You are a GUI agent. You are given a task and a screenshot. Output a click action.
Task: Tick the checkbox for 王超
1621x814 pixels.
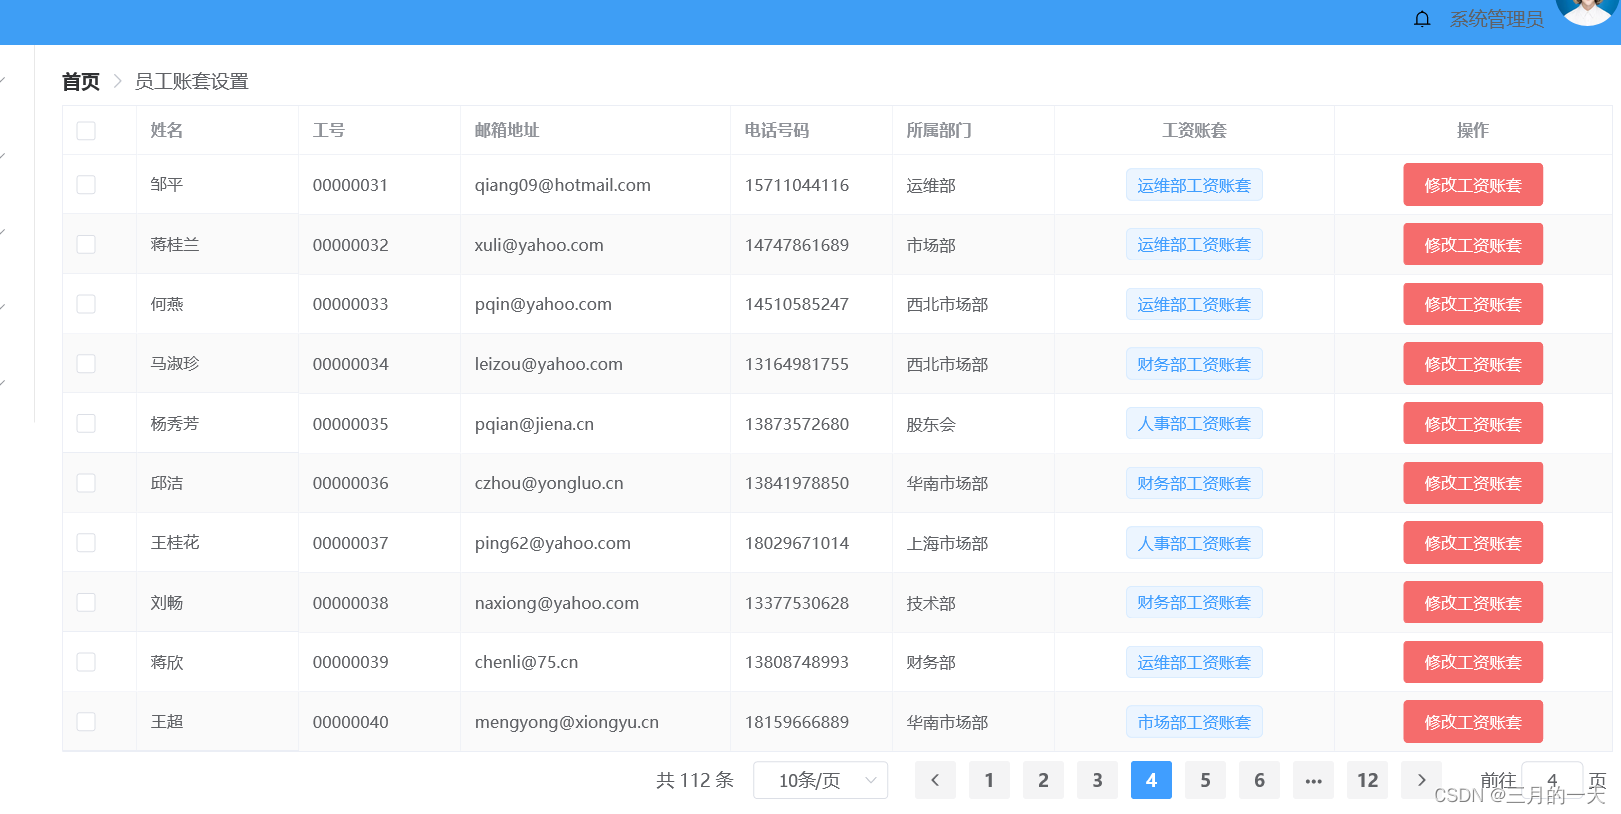[x=86, y=722]
